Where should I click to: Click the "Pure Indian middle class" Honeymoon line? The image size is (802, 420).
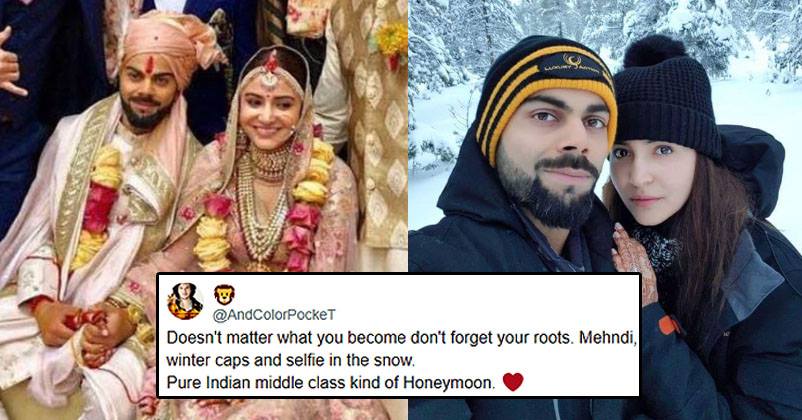point(331,382)
